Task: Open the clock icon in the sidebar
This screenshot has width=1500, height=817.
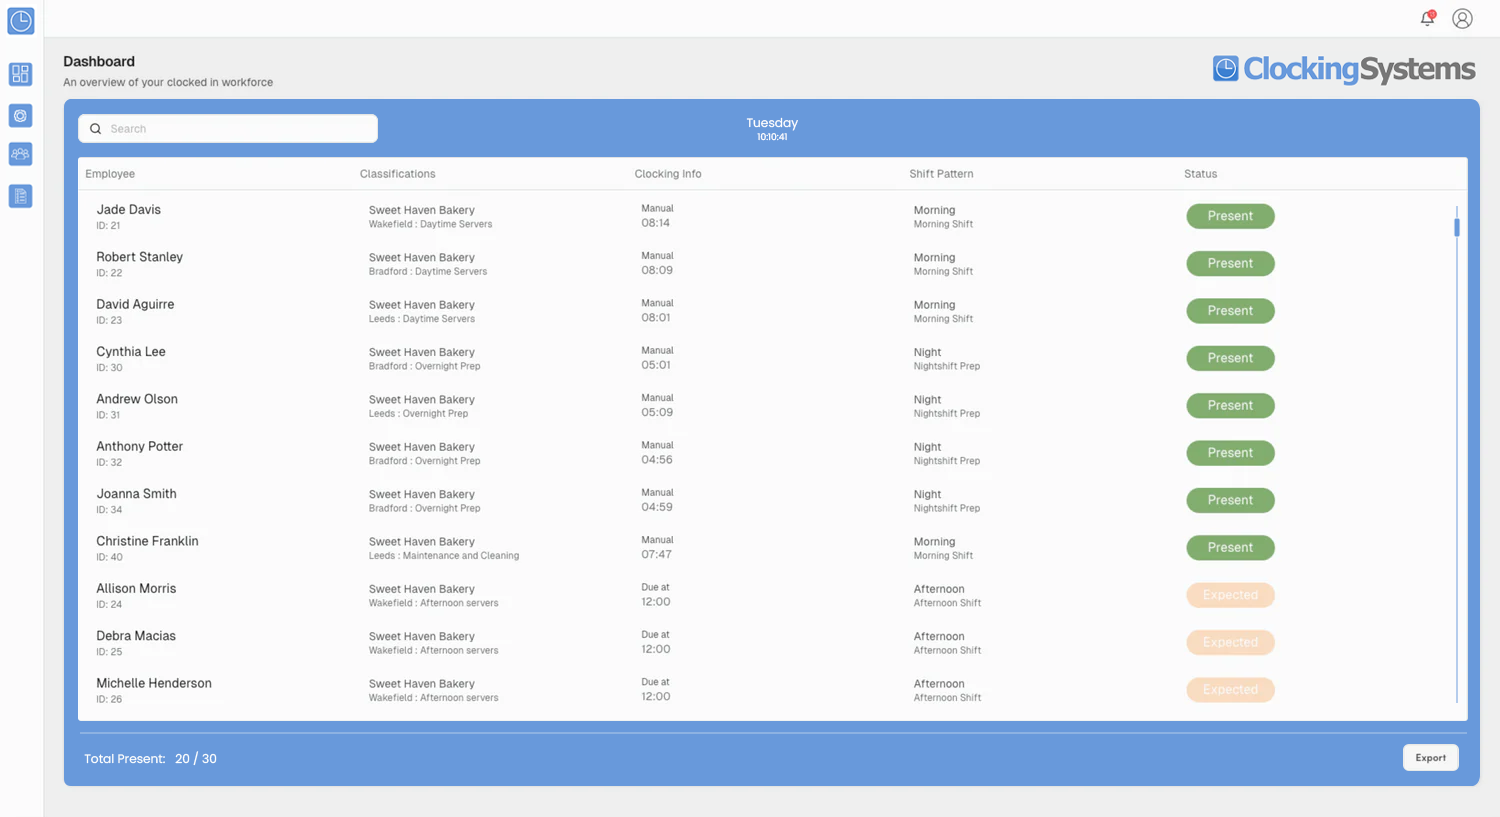Action: pos(20,21)
